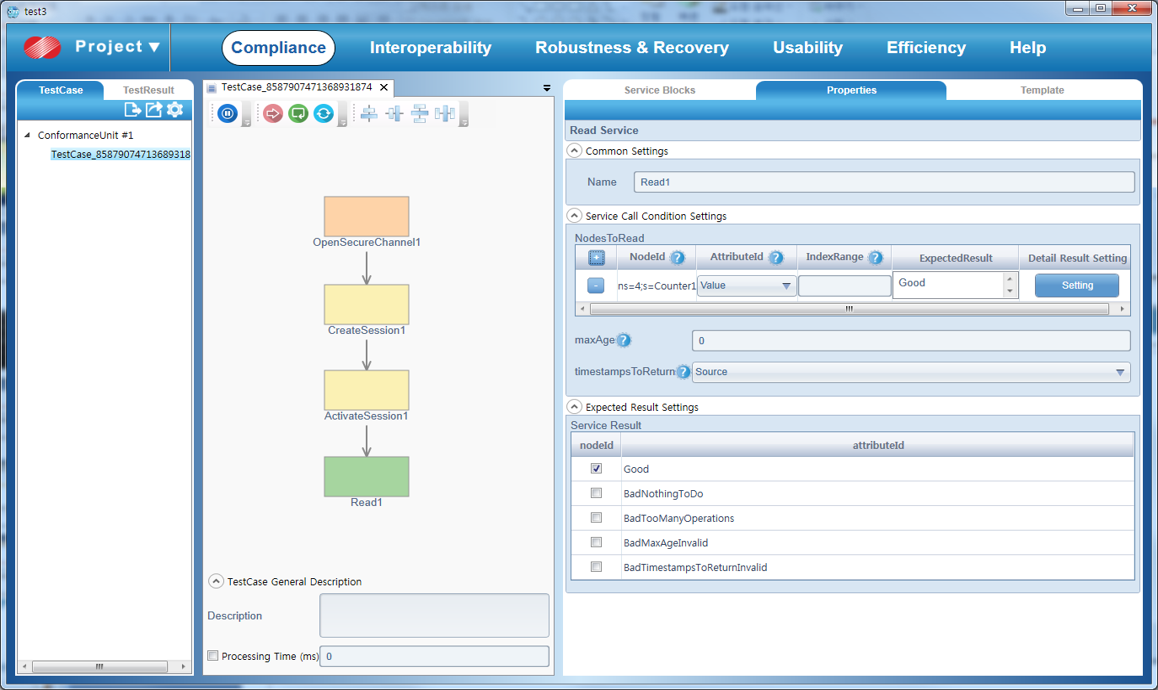Open the Interoperability menu
The height and width of the screenshot is (690, 1158).
(x=430, y=48)
